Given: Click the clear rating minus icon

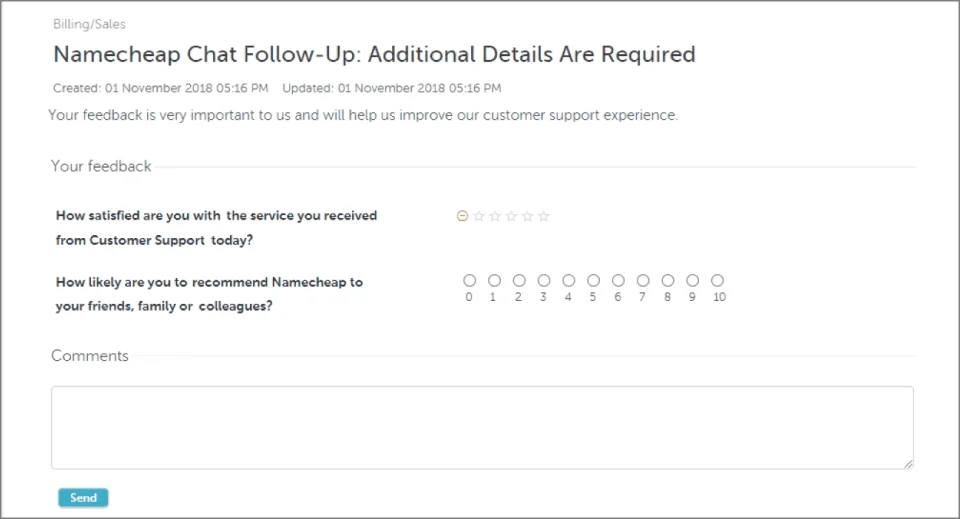Looking at the screenshot, I should point(462,216).
